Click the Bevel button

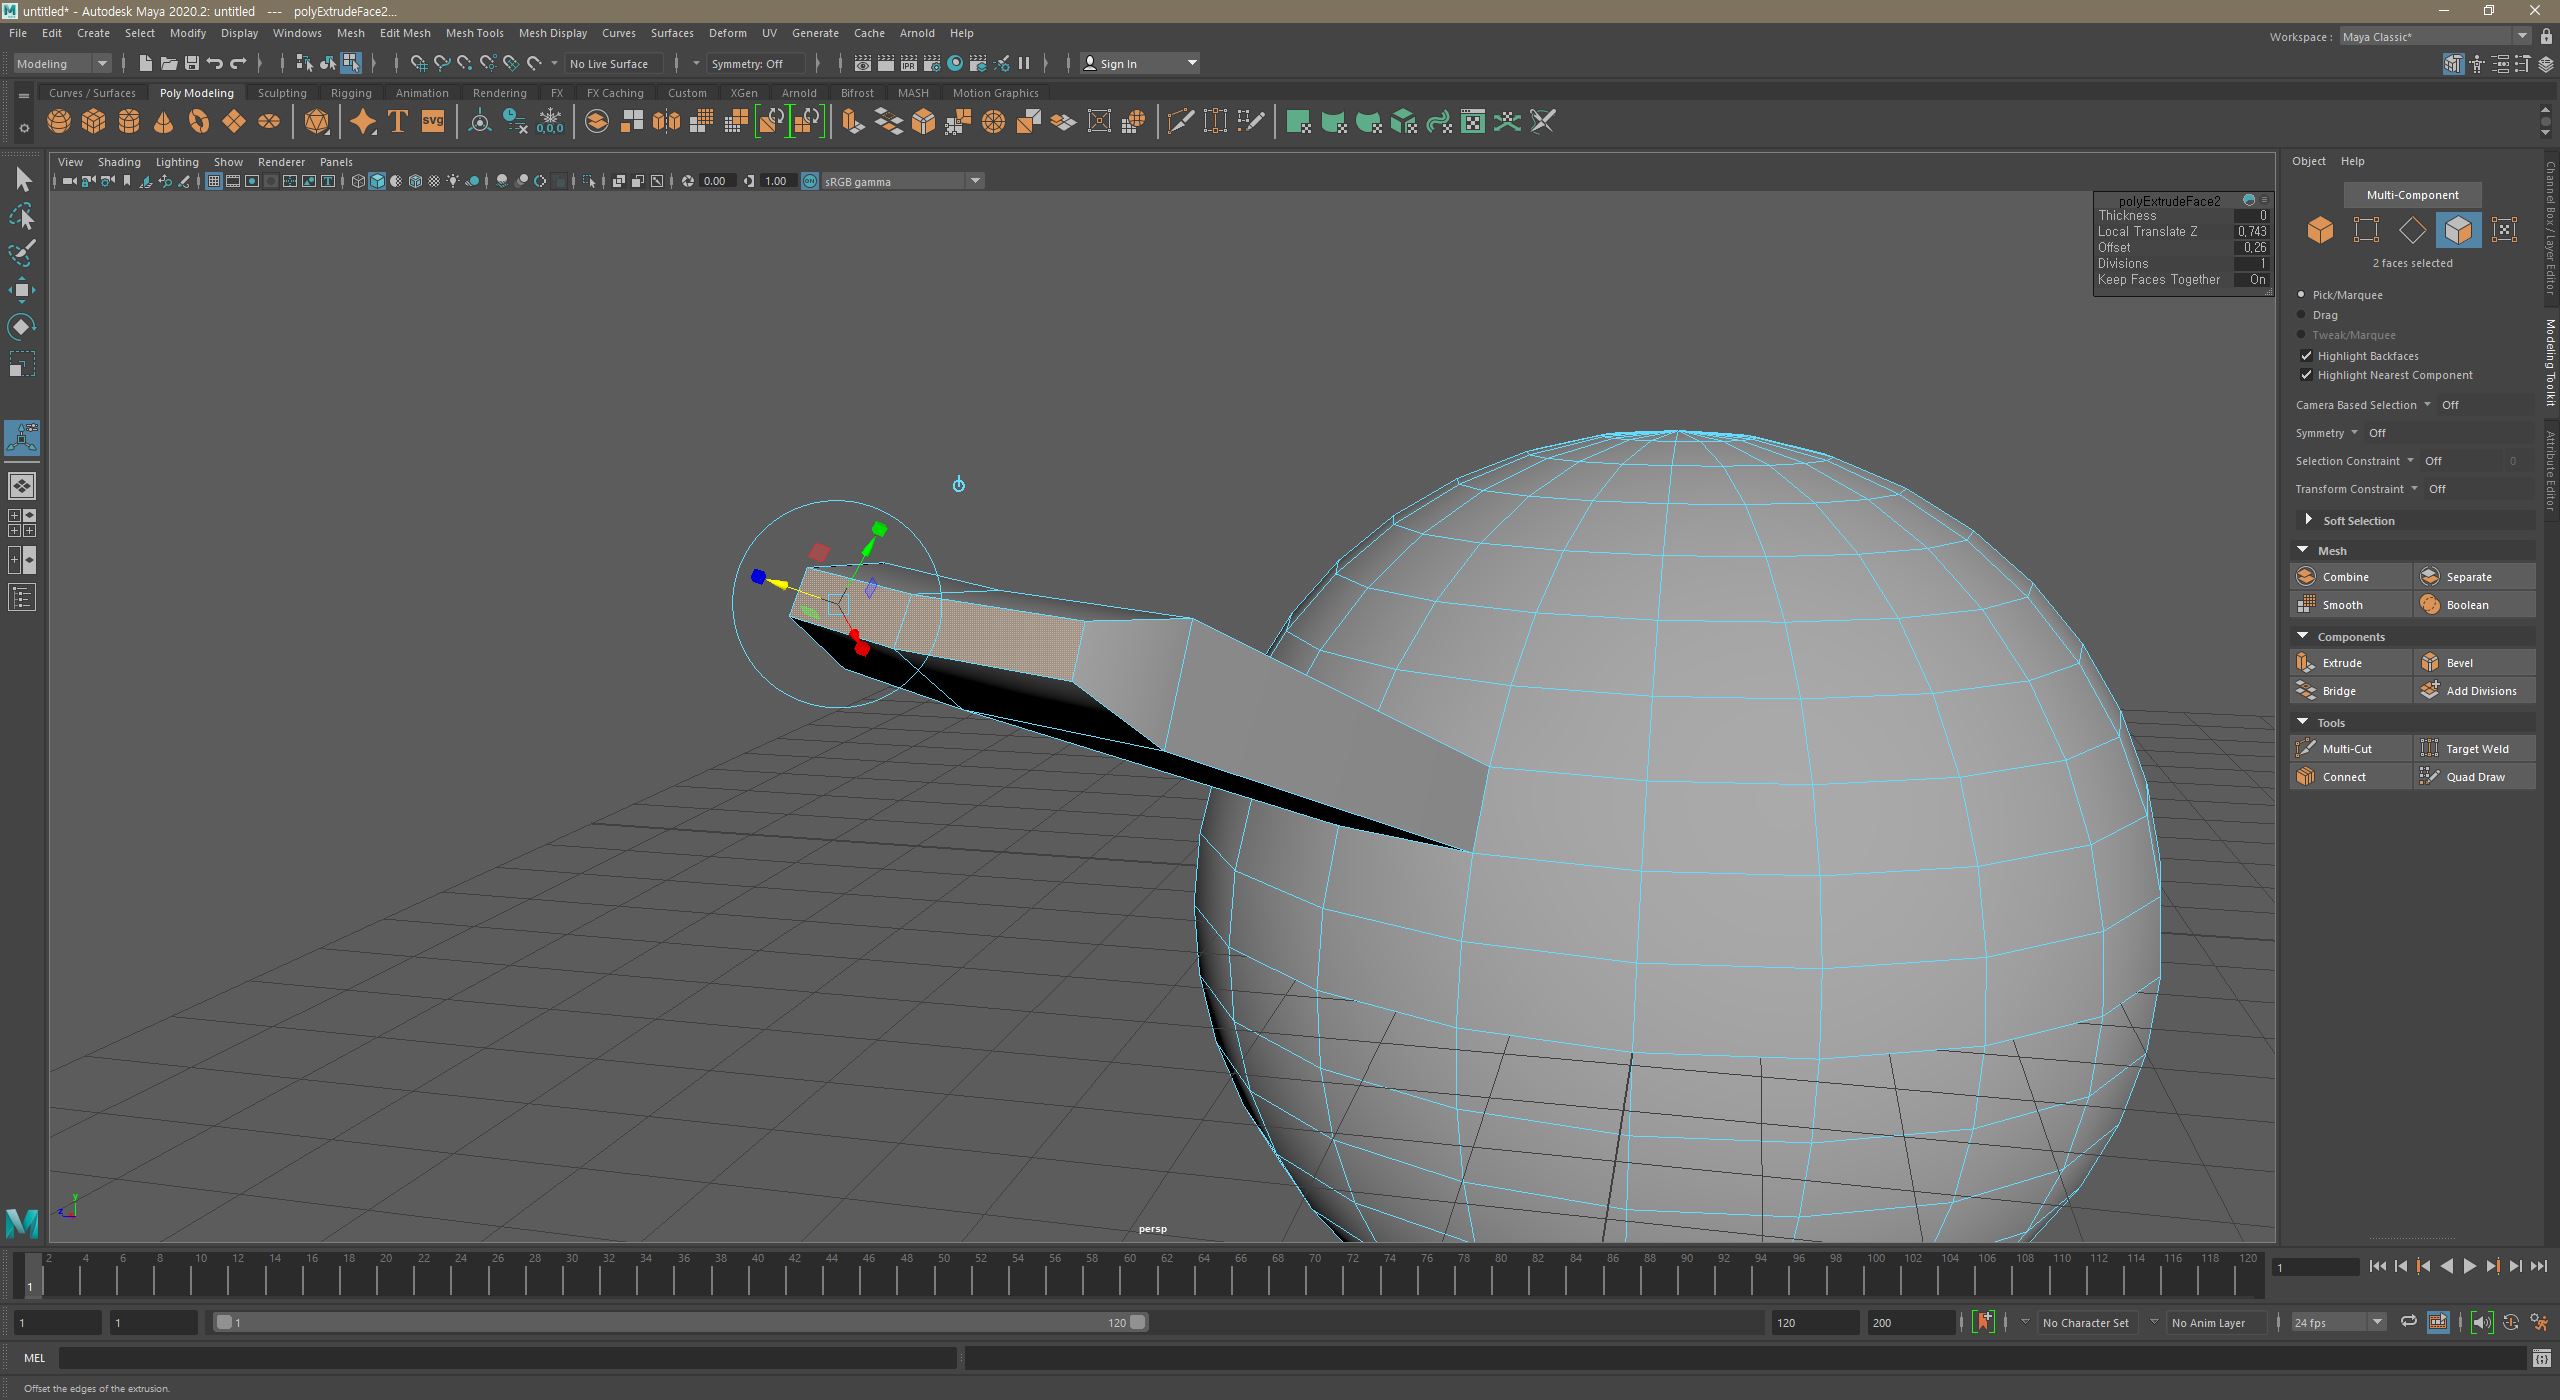(x=2458, y=663)
